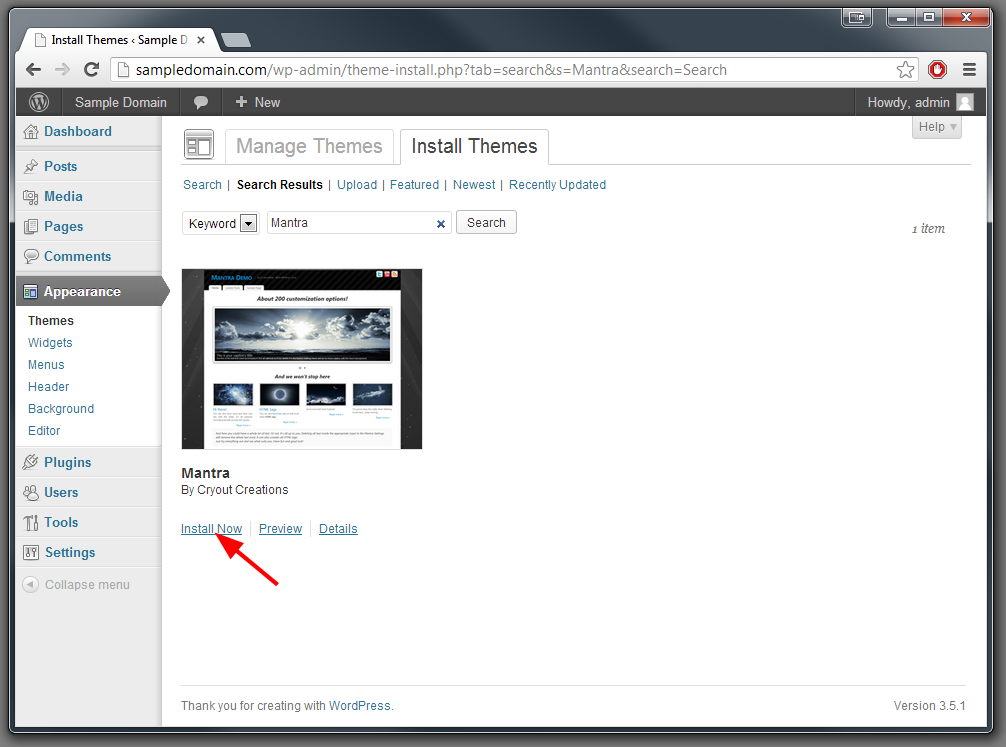
Task: View Newest themes
Action: tap(474, 185)
